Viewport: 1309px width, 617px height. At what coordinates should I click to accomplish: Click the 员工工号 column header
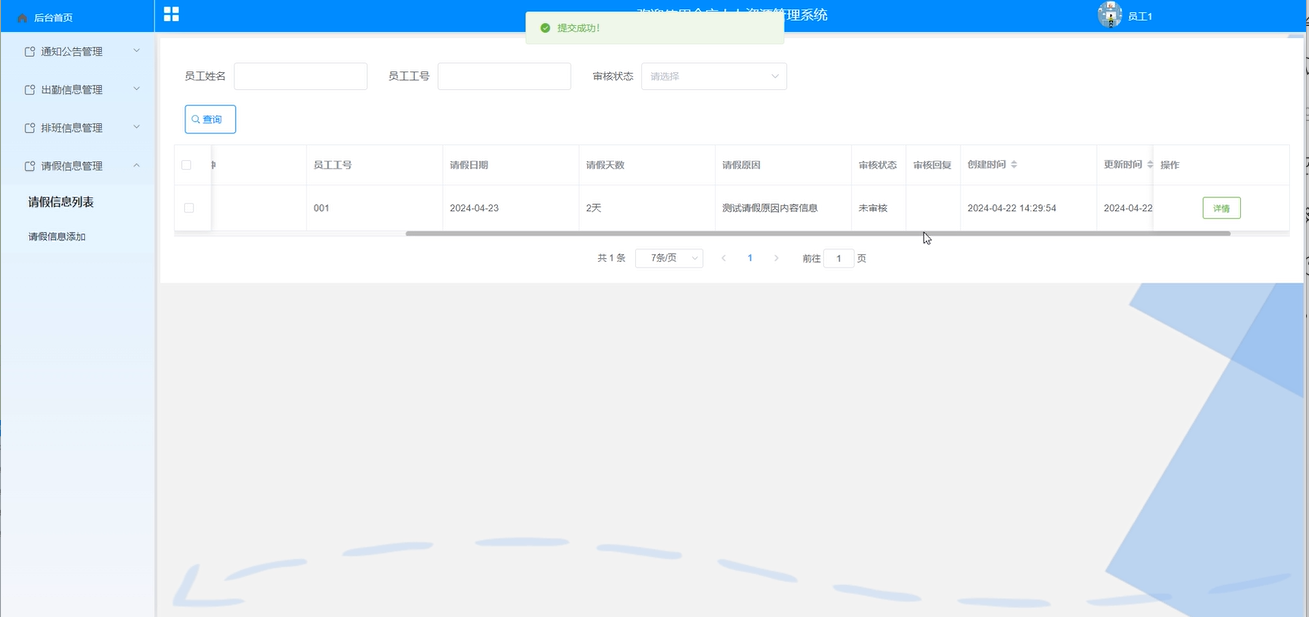[x=332, y=165]
